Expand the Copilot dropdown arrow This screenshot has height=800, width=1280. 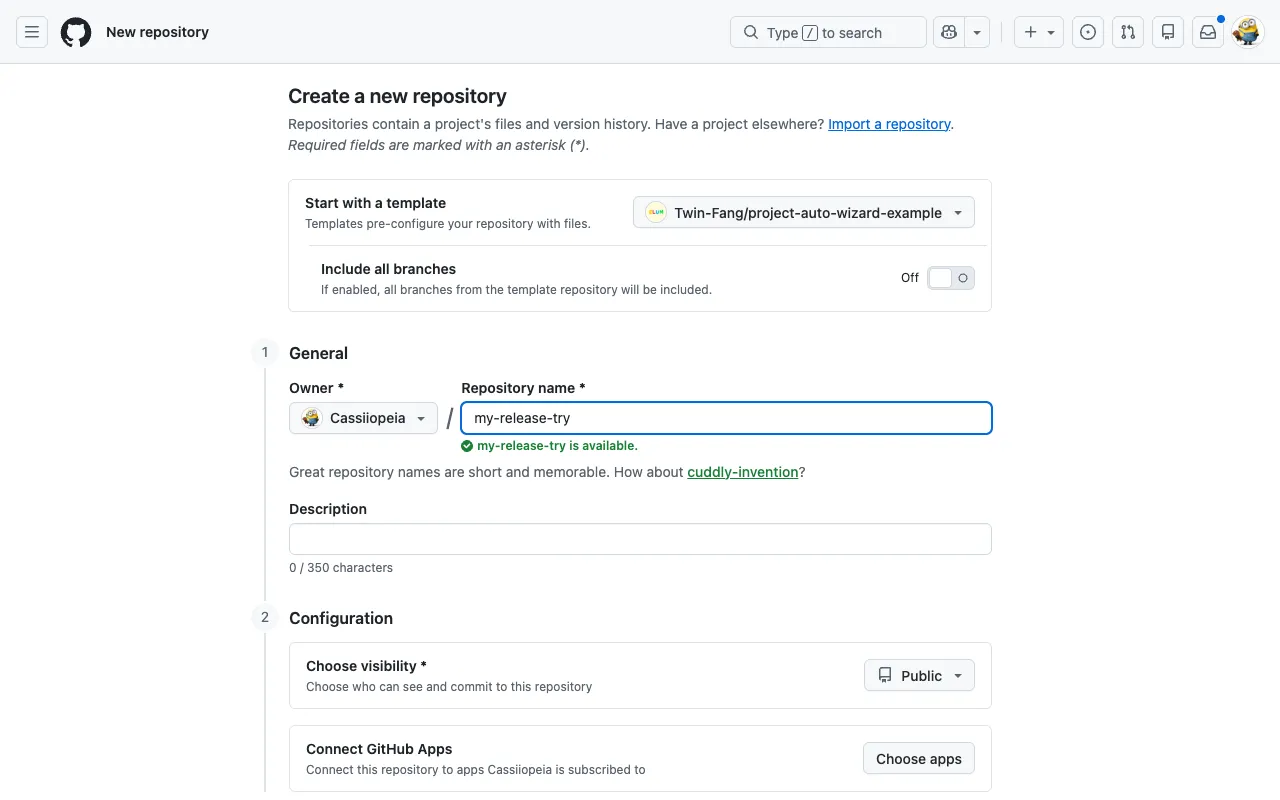[x=977, y=32]
